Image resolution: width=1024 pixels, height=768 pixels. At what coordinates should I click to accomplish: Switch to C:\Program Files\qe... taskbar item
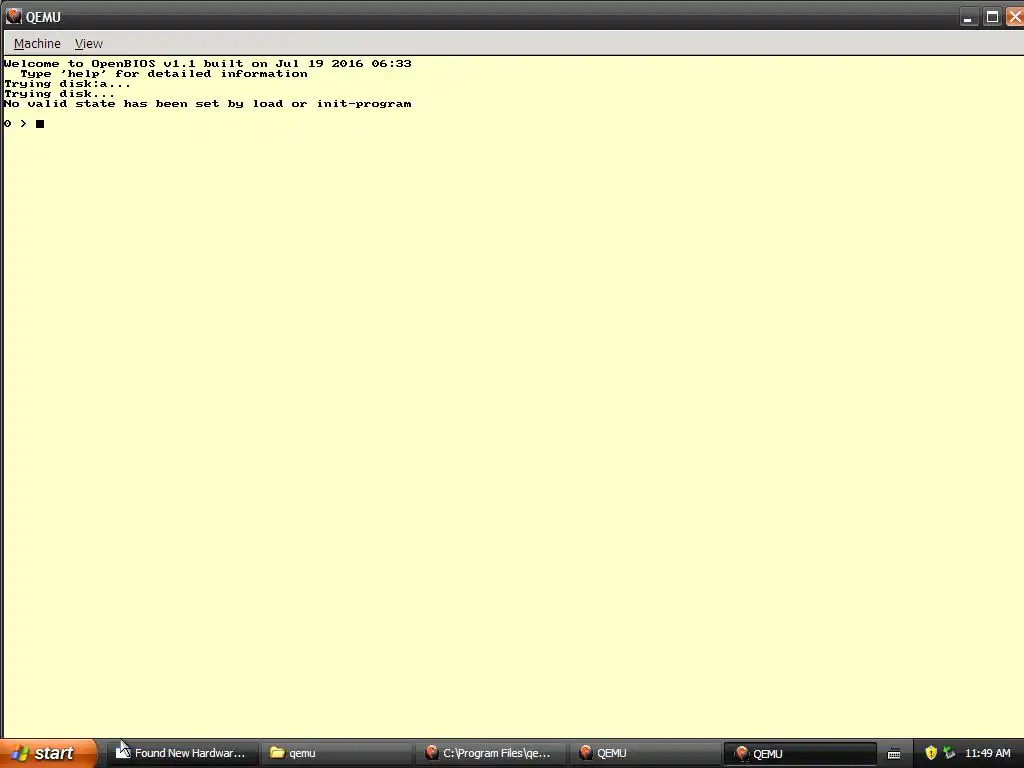(490, 753)
